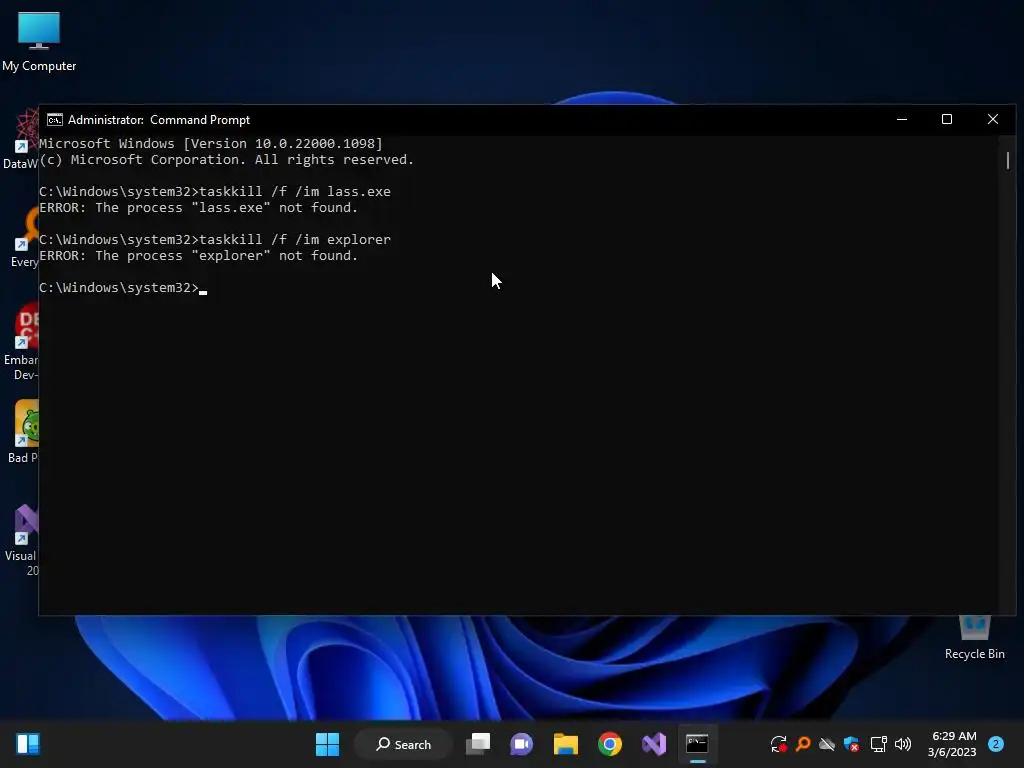Click the sync update tray icon

click(x=778, y=744)
